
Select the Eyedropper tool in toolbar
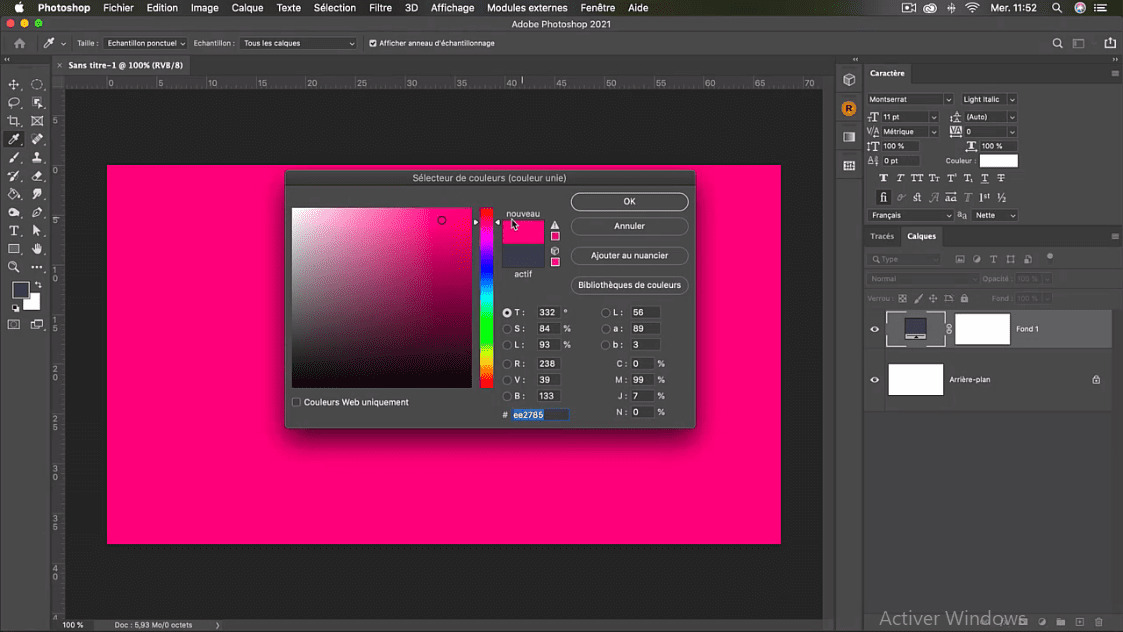[14, 139]
